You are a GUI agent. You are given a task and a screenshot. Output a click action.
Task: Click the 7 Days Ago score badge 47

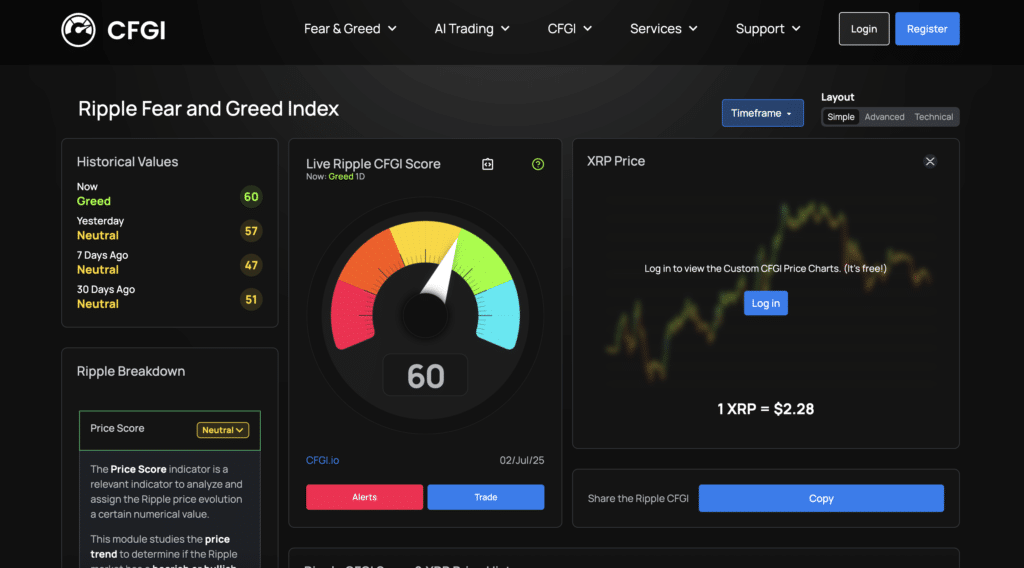tap(251, 265)
